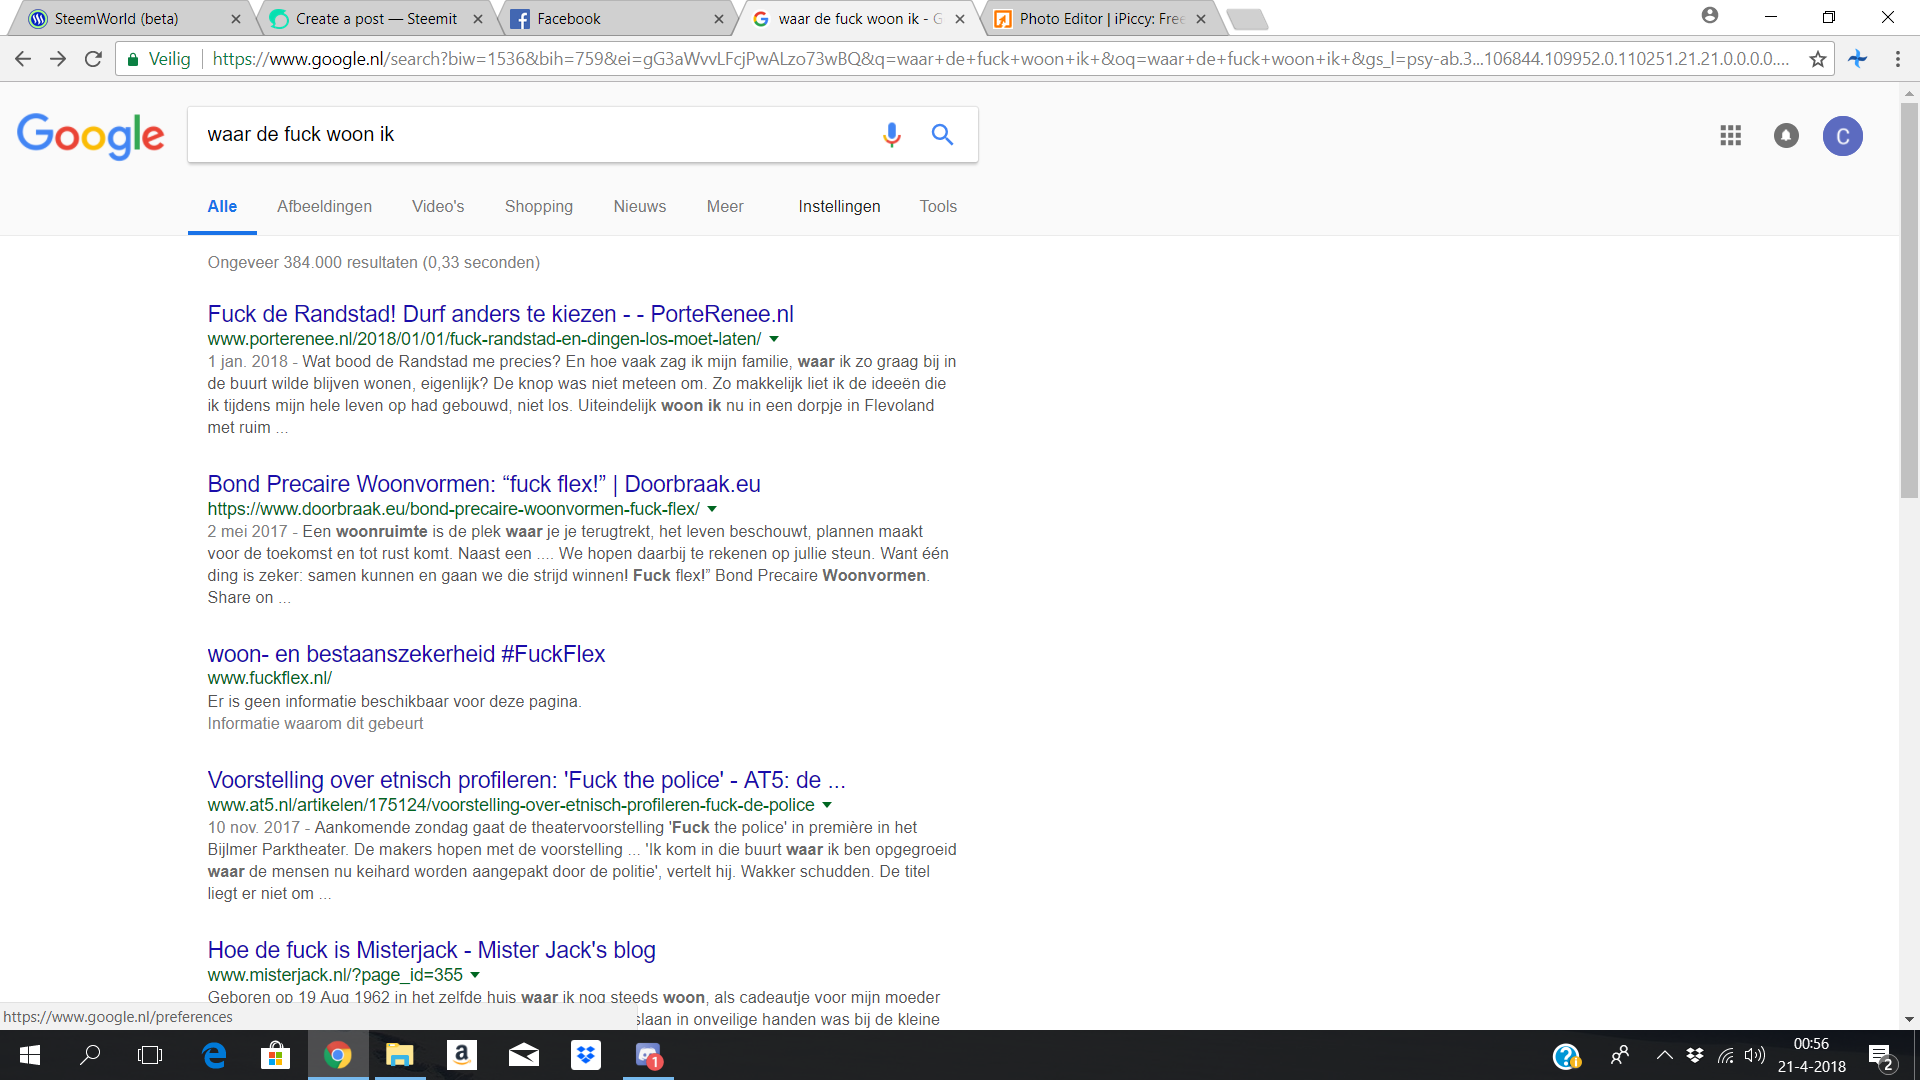Click the network icon in system tray
The height and width of the screenshot is (1080, 1920).
click(x=1726, y=1055)
